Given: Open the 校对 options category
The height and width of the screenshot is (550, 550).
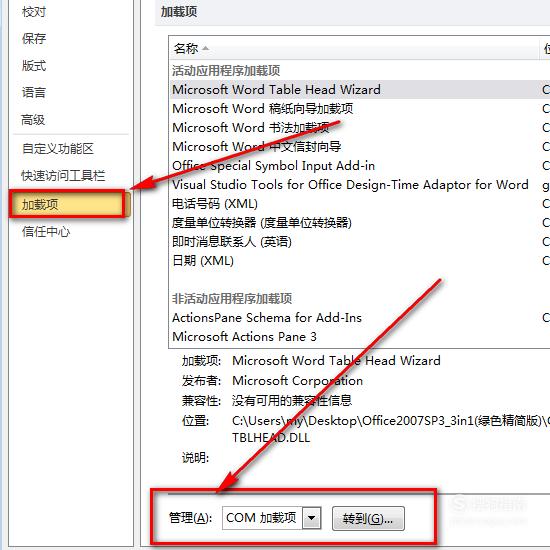Looking at the screenshot, I should pos(34,12).
